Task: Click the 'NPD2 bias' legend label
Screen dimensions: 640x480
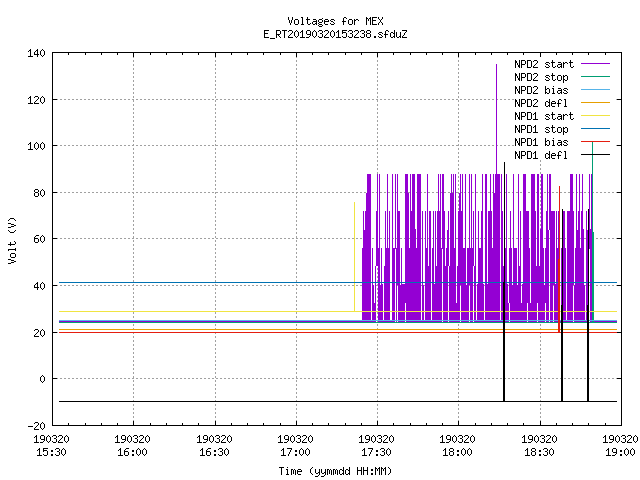Action: [541, 90]
